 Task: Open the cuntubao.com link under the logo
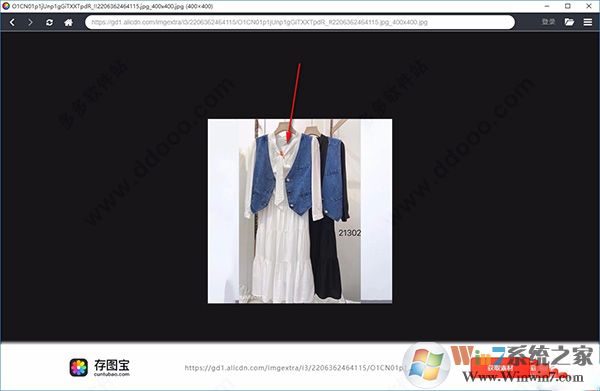(x=112, y=374)
